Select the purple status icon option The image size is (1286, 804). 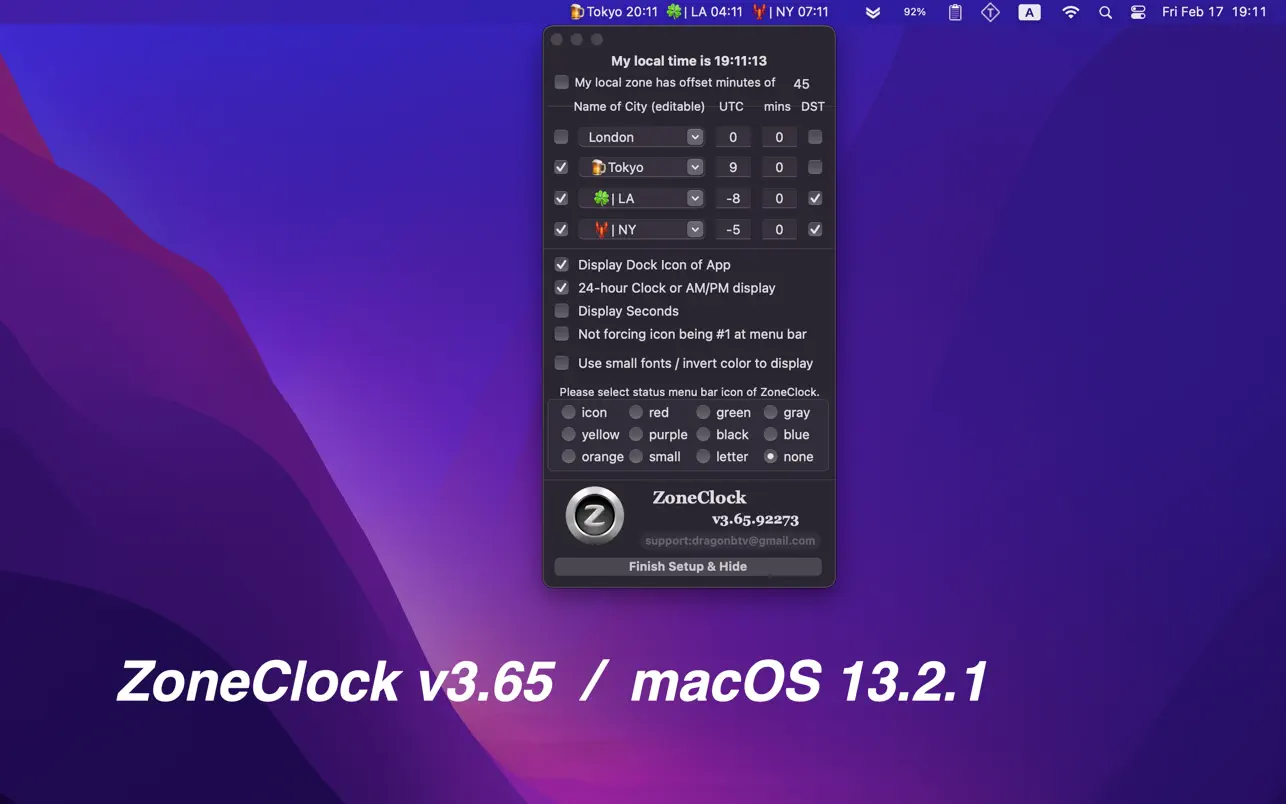coord(636,435)
